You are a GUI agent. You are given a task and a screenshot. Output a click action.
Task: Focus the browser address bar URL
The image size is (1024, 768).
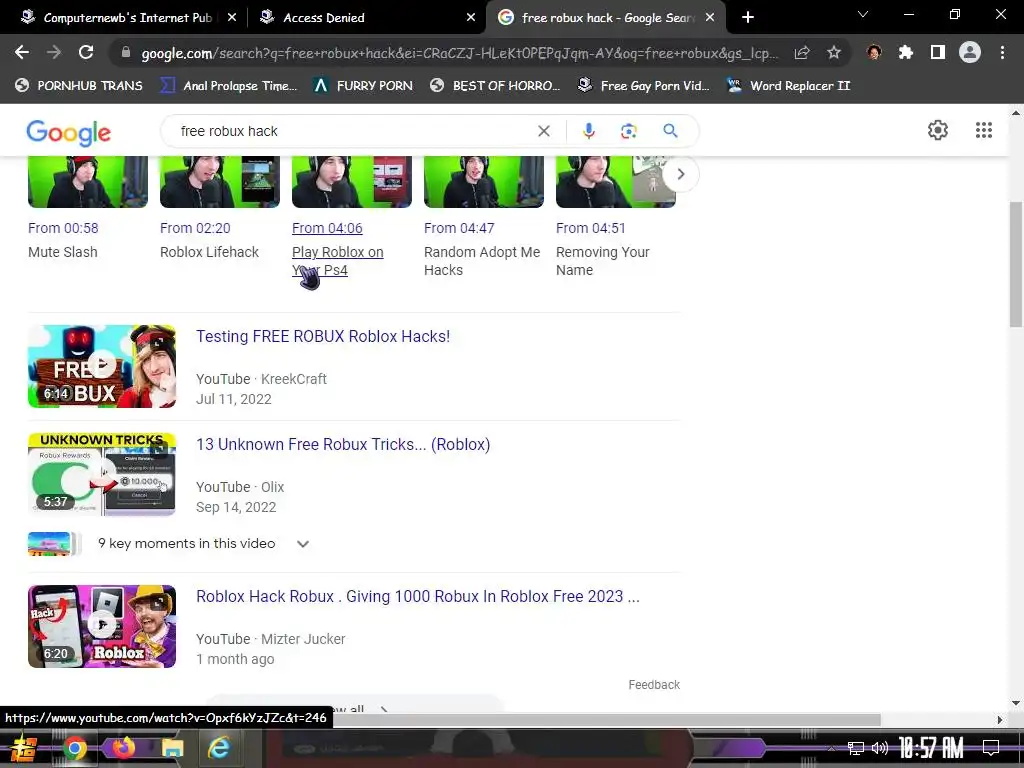pyautogui.click(x=459, y=53)
